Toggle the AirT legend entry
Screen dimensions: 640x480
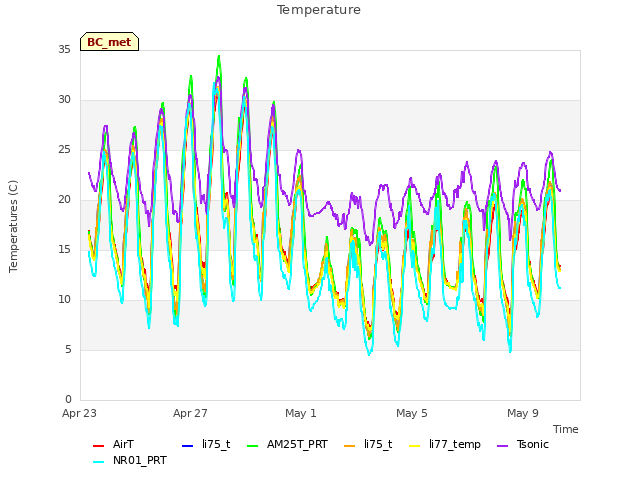click(113, 444)
